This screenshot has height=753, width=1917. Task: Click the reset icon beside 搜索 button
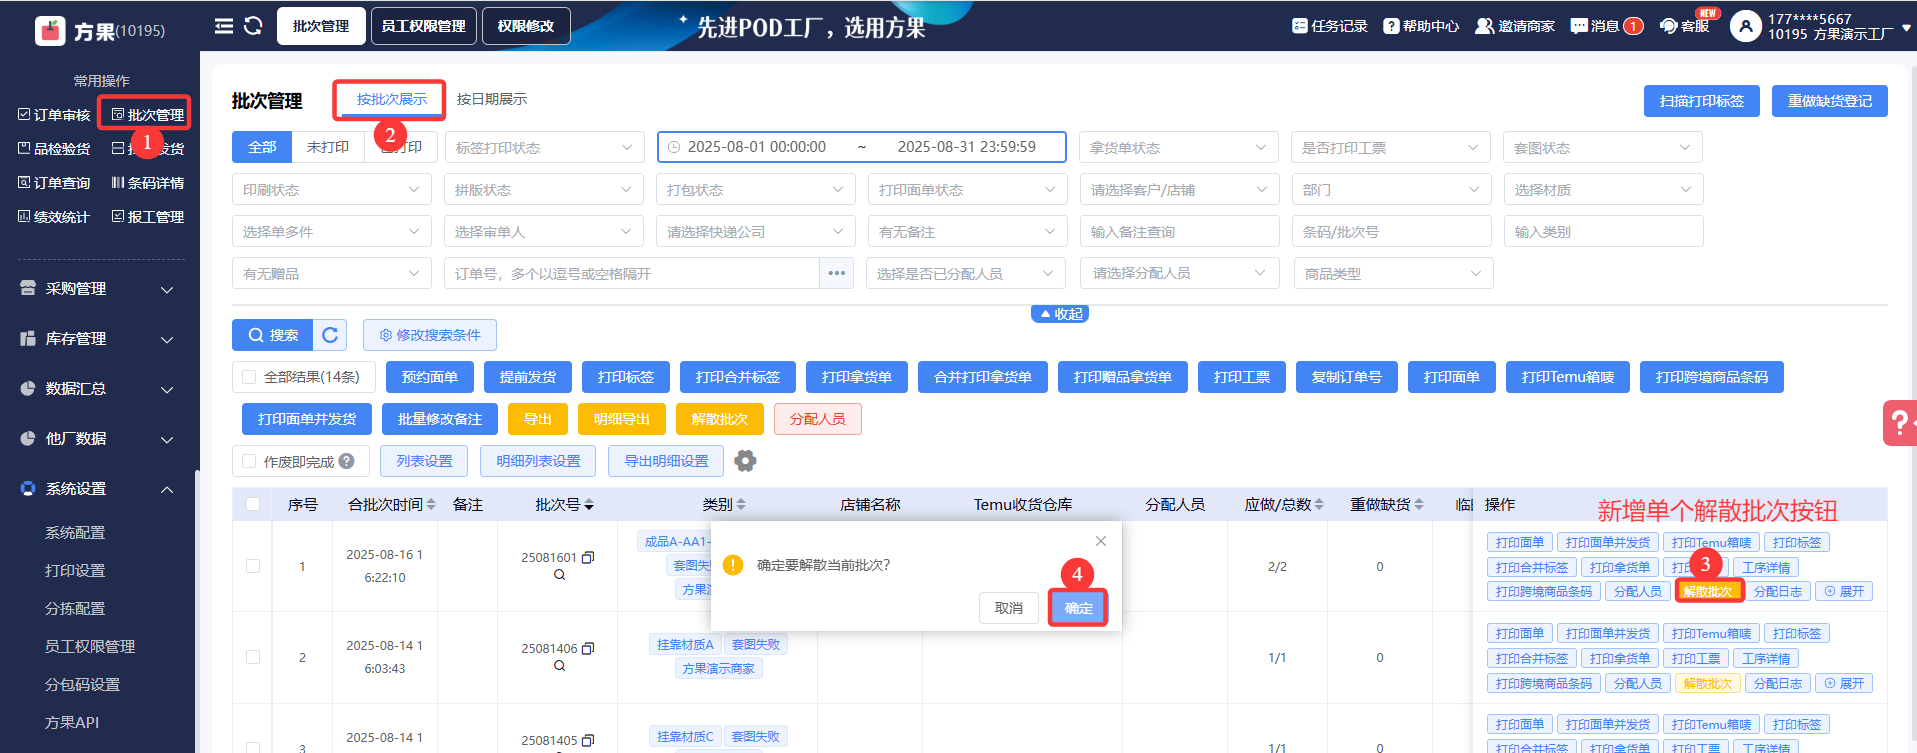click(330, 335)
